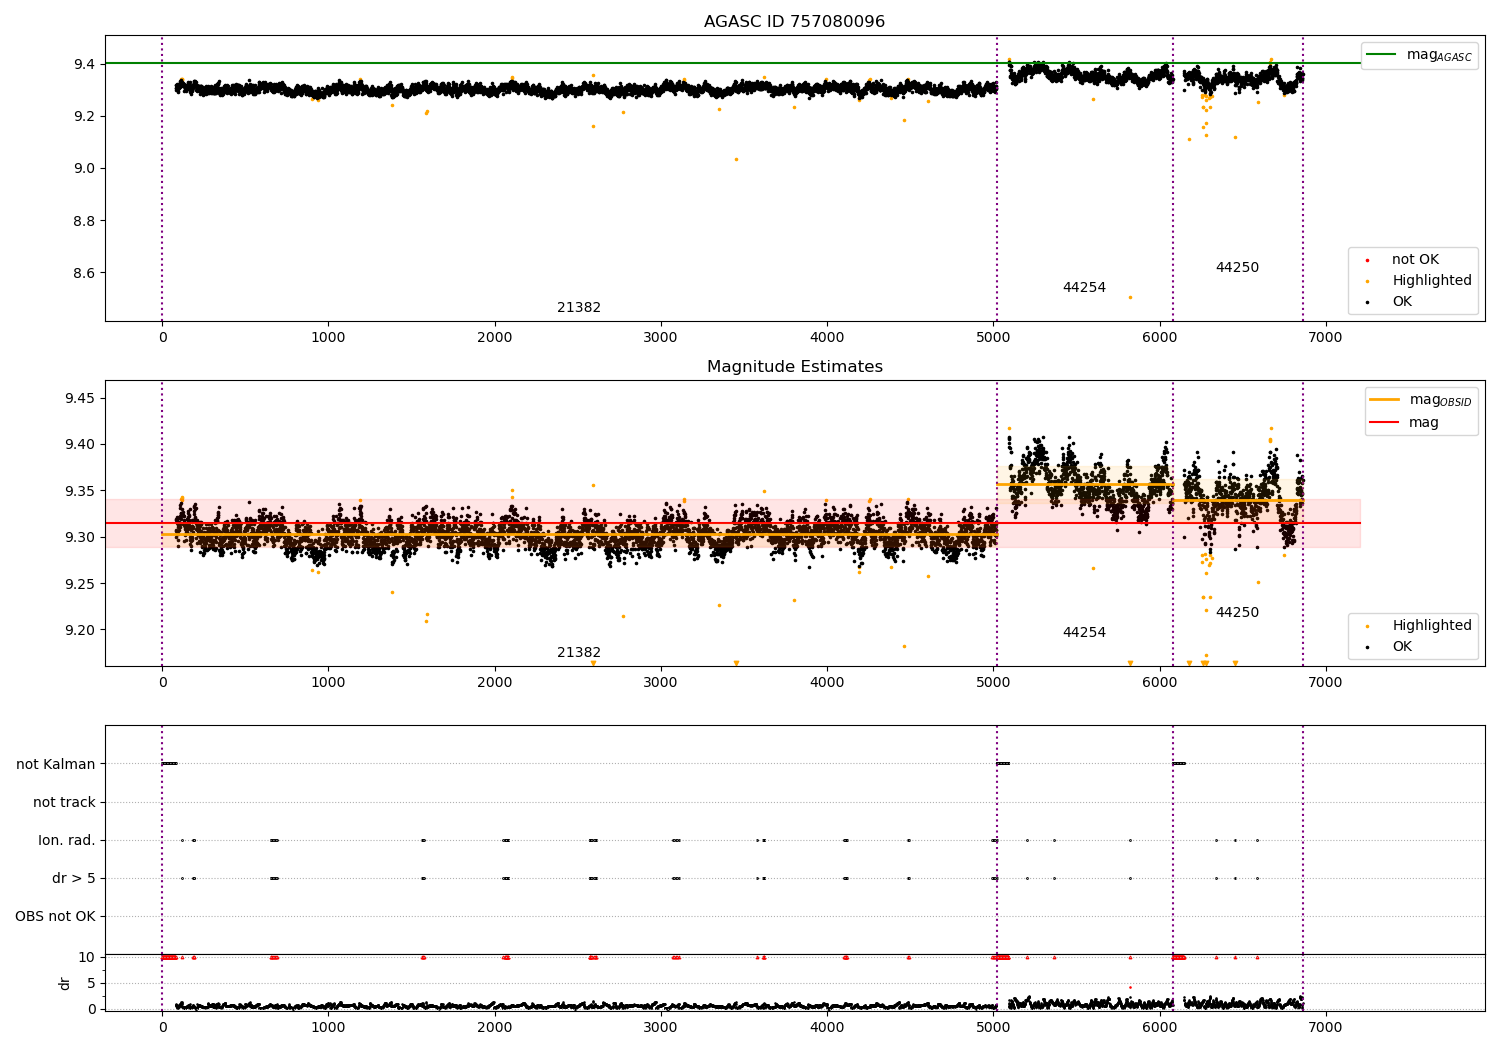This screenshot has width=1500, height=1050.
Task: Click the 10 y-tick on the bottom dr axis
Action: (87, 958)
